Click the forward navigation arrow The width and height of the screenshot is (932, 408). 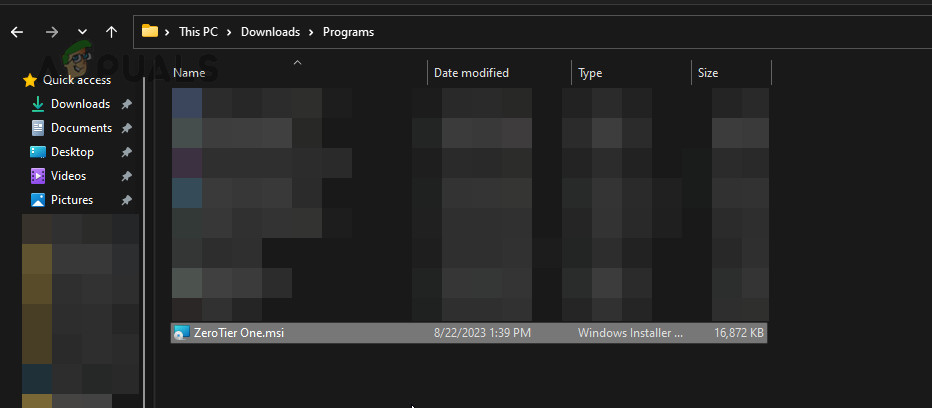(x=52, y=32)
